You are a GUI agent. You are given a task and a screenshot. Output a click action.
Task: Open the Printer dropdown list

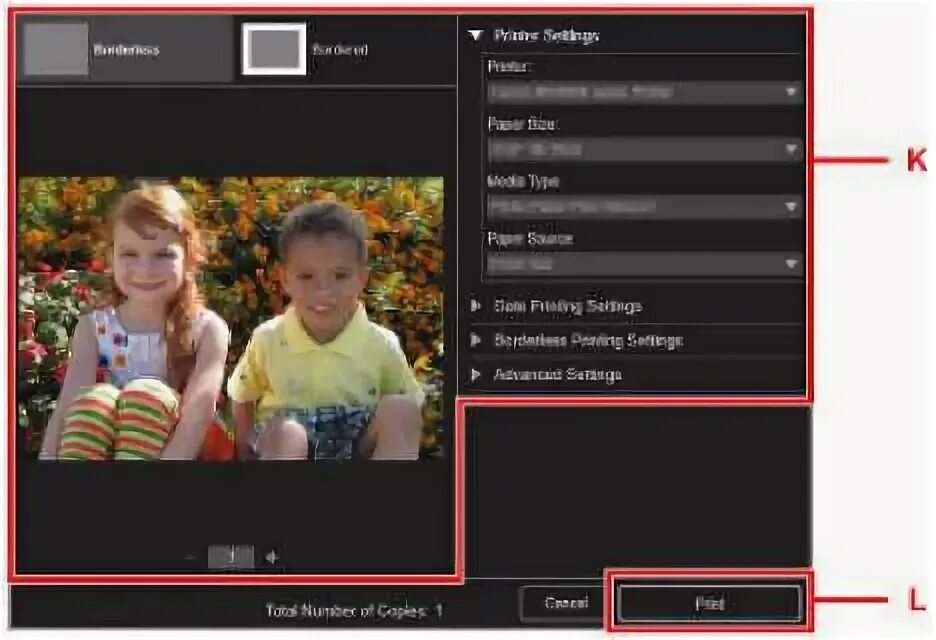pos(644,92)
